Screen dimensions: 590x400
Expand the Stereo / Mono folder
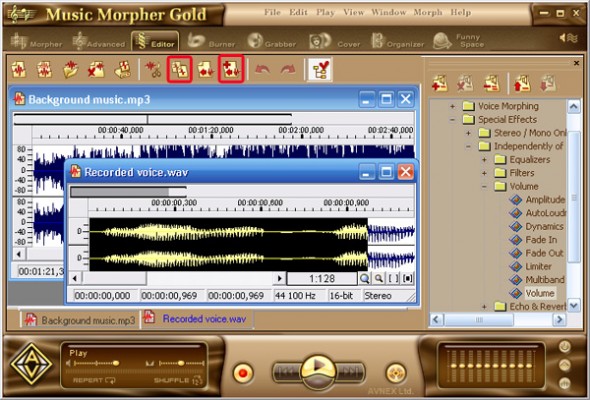pos(468,133)
